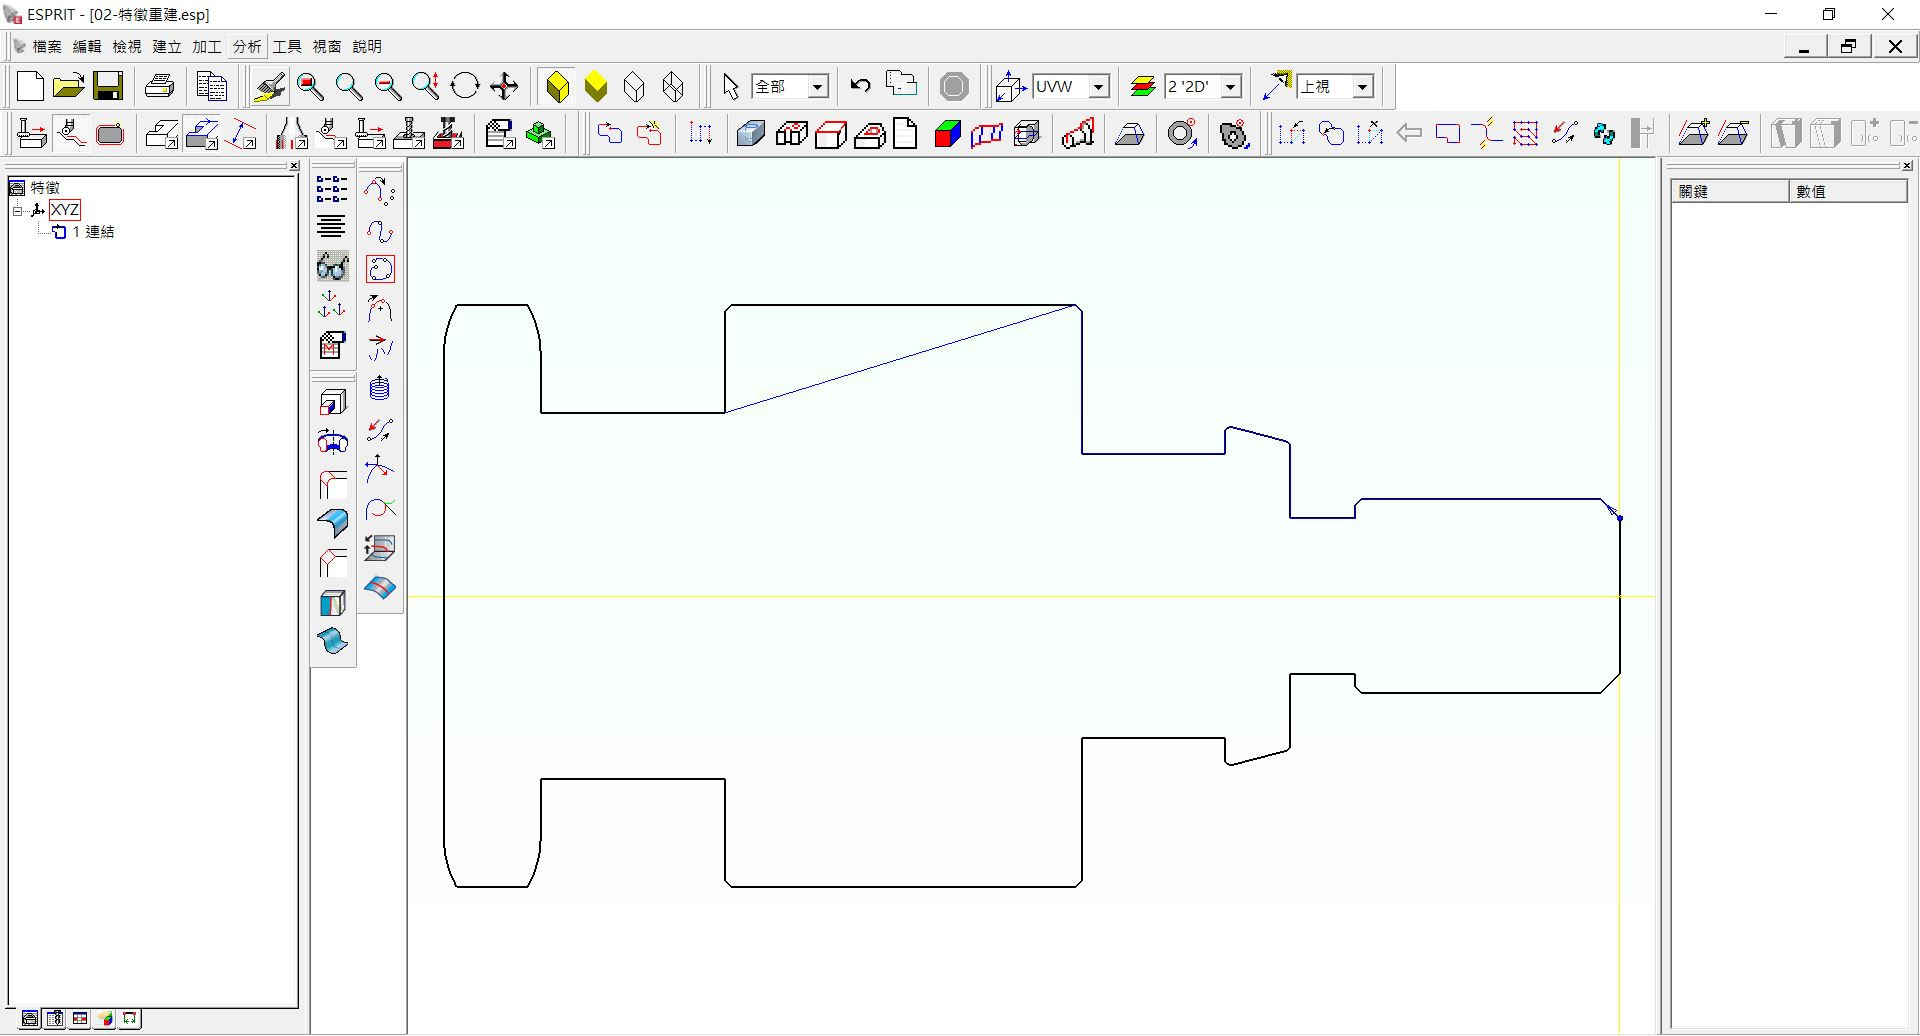Click the RGB colored cube icon

pyautogui.click(x=947, y=134)
